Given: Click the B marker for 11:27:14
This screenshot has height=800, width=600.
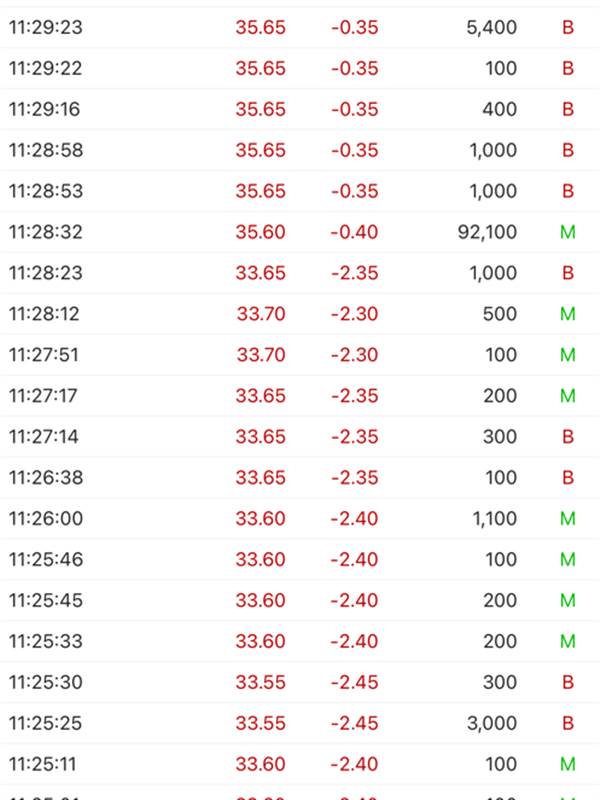Looking at the screenshot, I should 568,437.
